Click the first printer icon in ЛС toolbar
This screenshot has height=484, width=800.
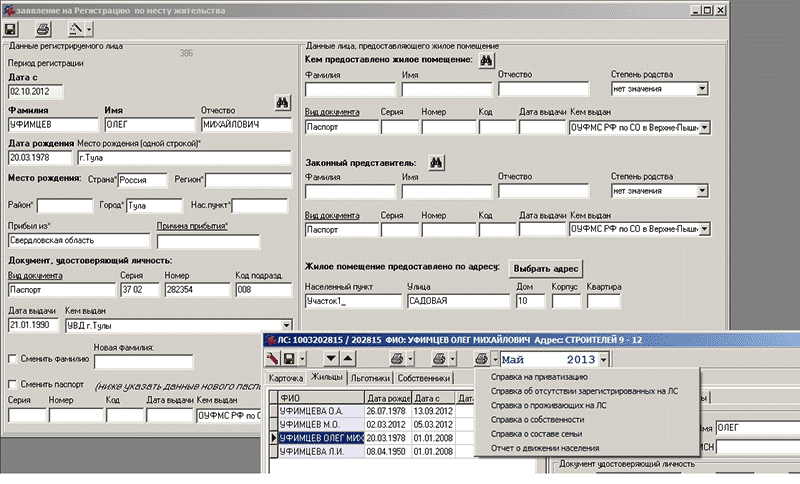396,359
